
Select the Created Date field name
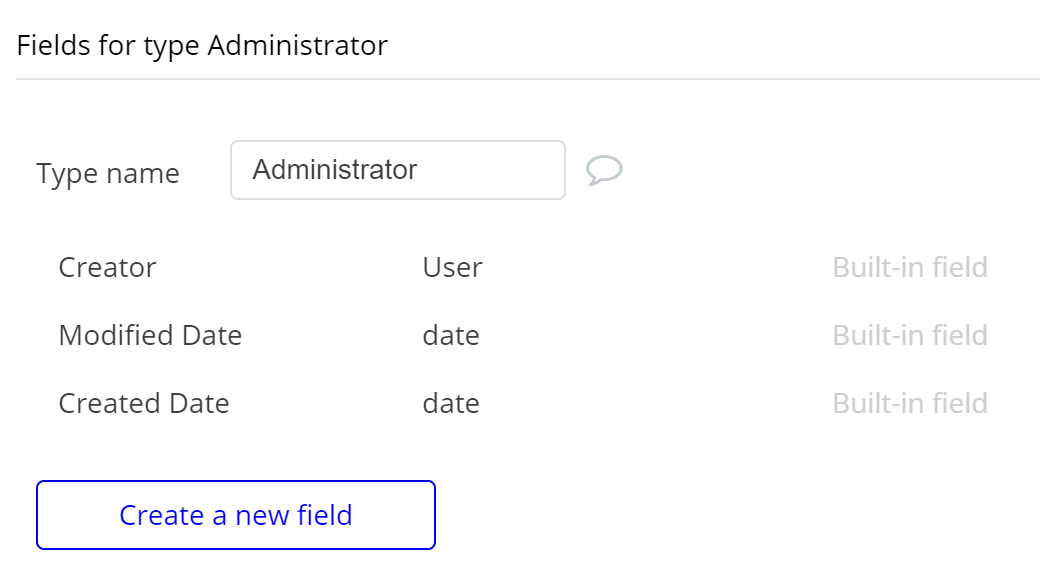click(144, 403)
